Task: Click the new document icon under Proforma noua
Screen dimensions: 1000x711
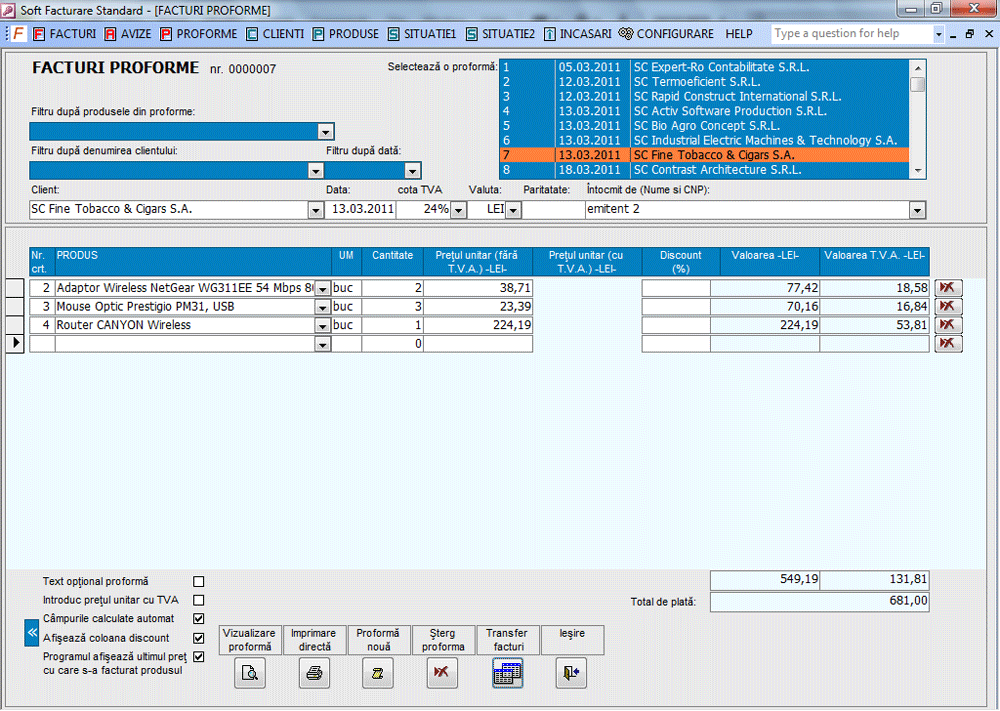Action: (378, 673)
